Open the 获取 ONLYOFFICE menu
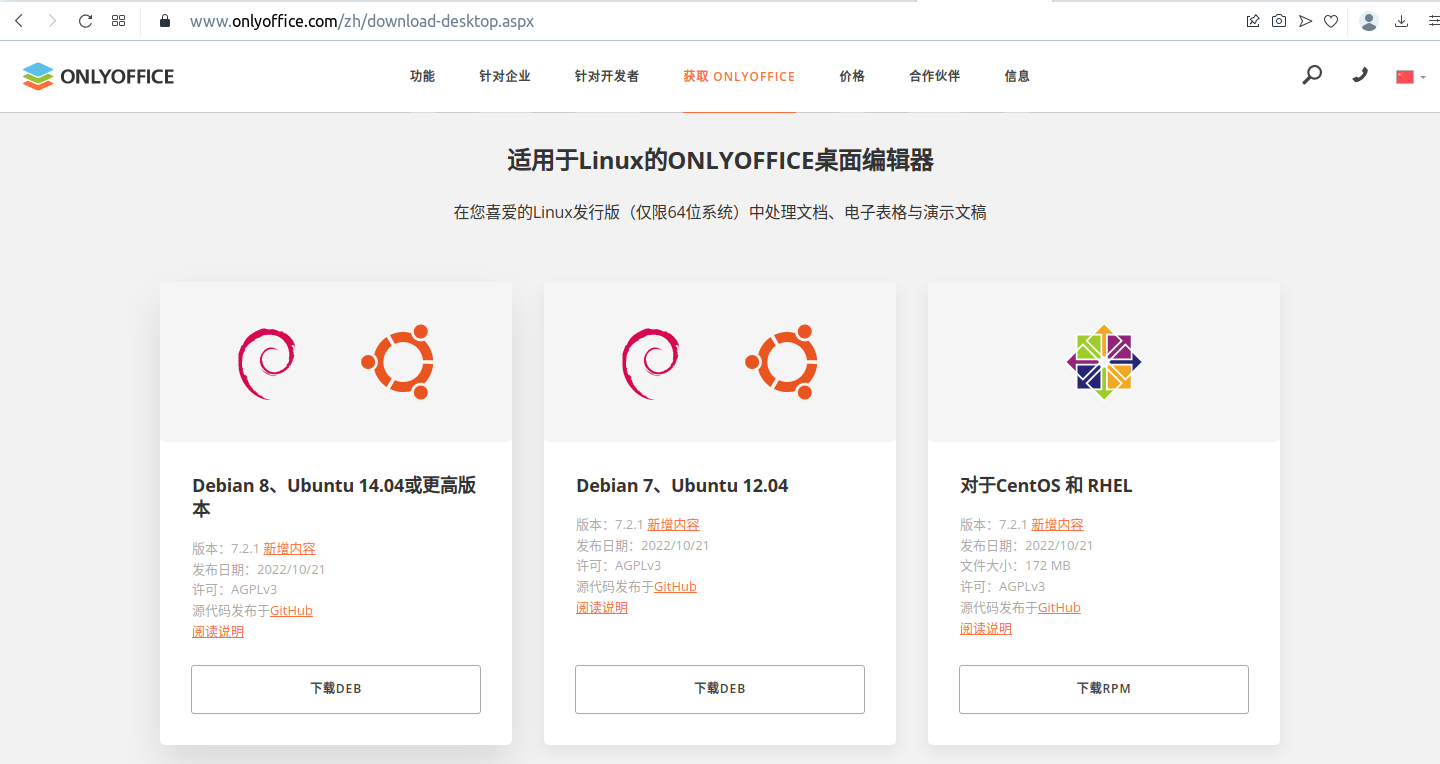 [x=739, y=76]
